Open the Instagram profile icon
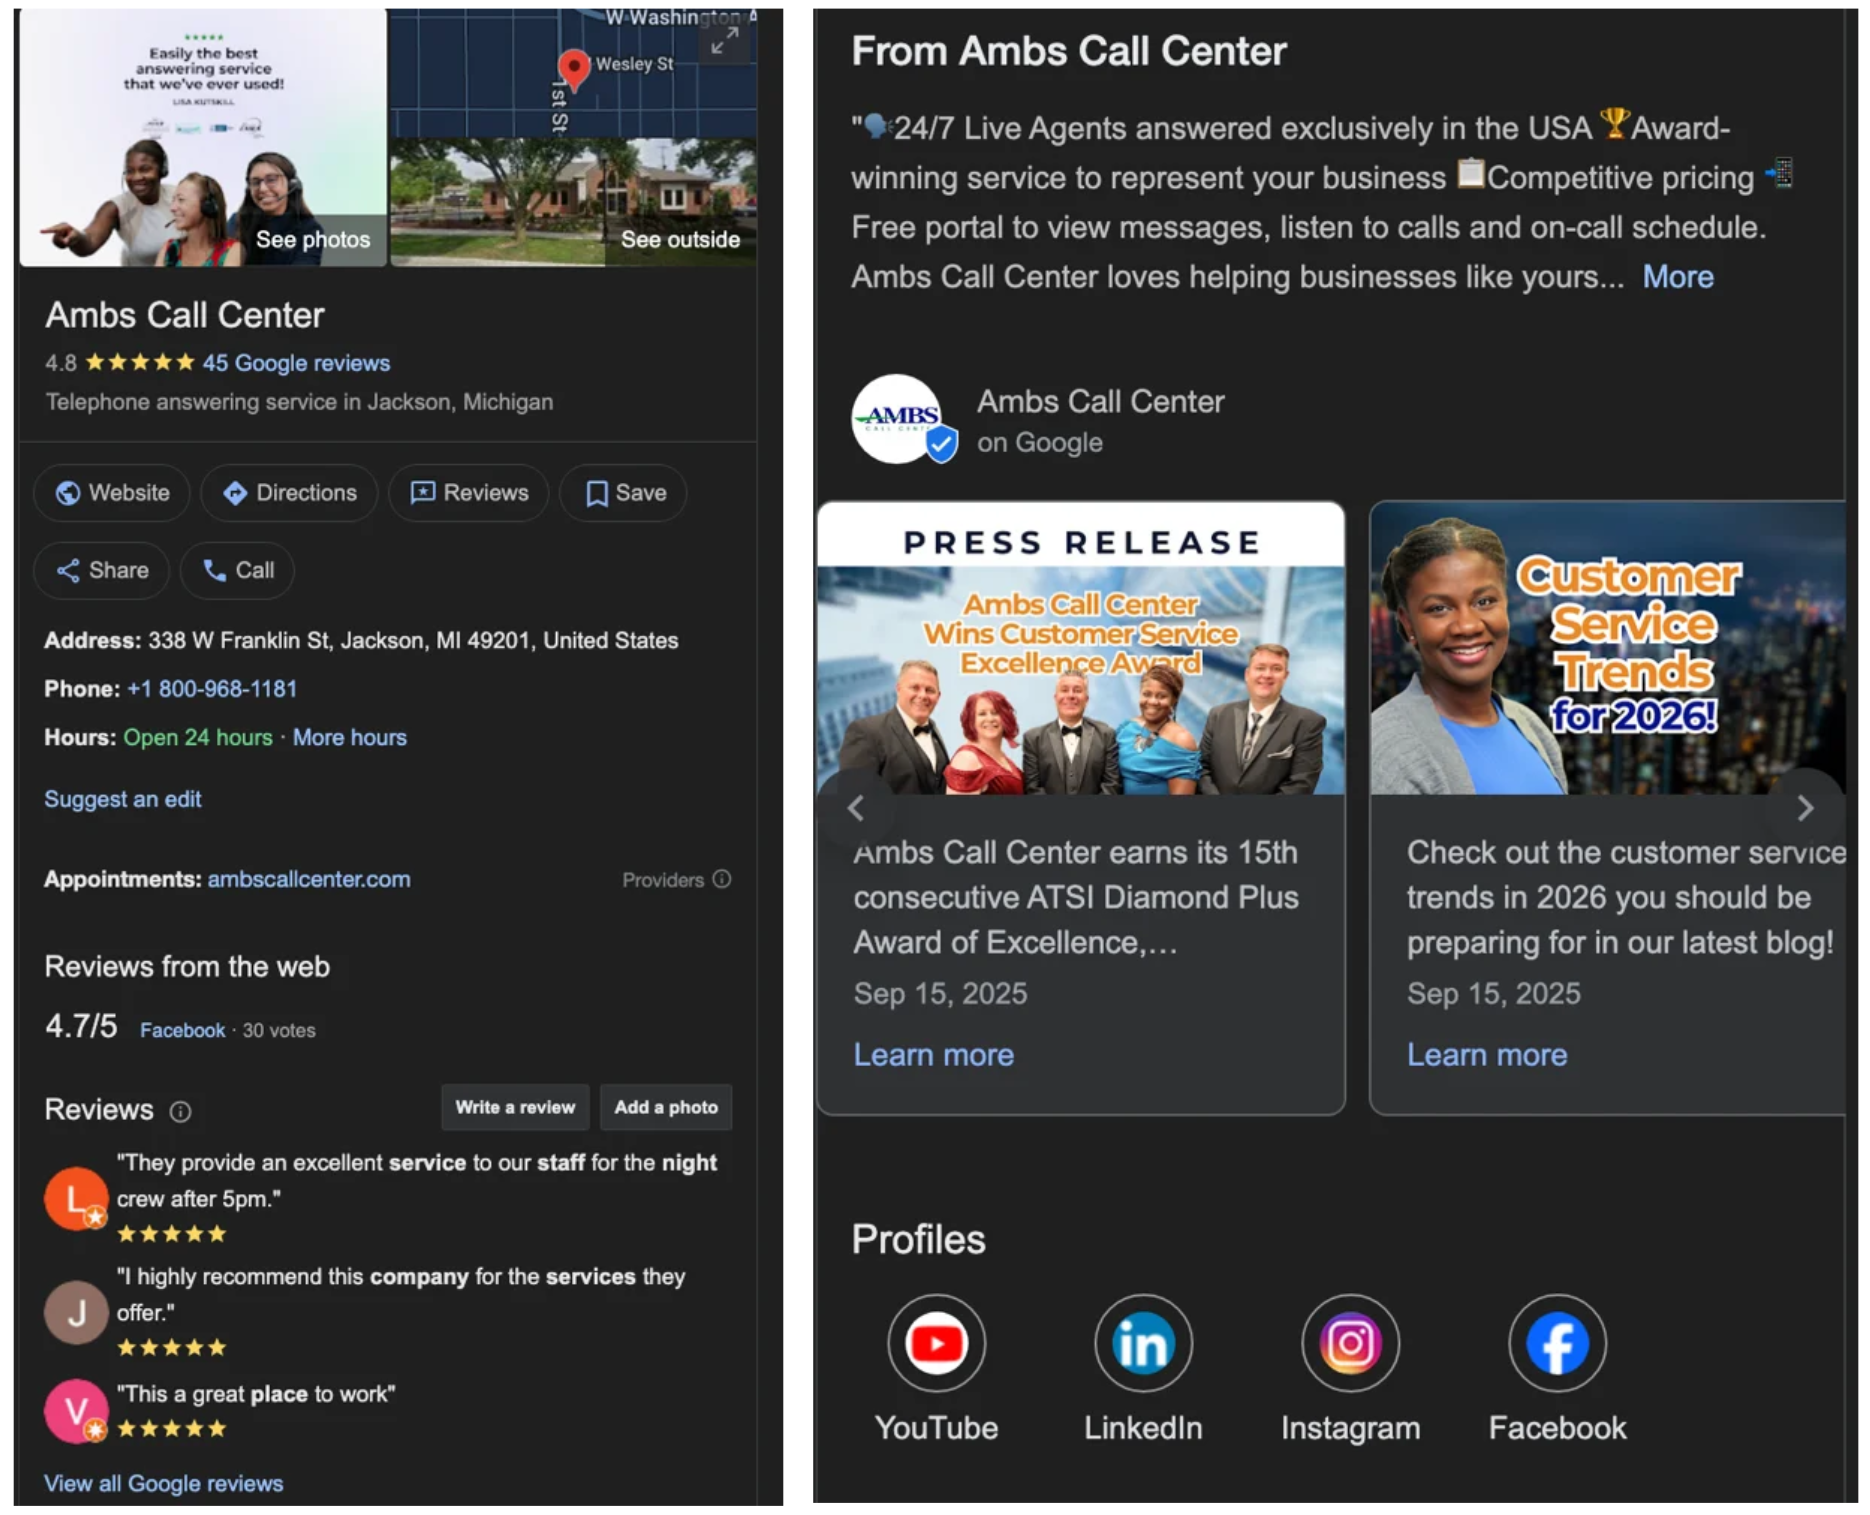Screen dimensions: 1870x1515 1349,1343
